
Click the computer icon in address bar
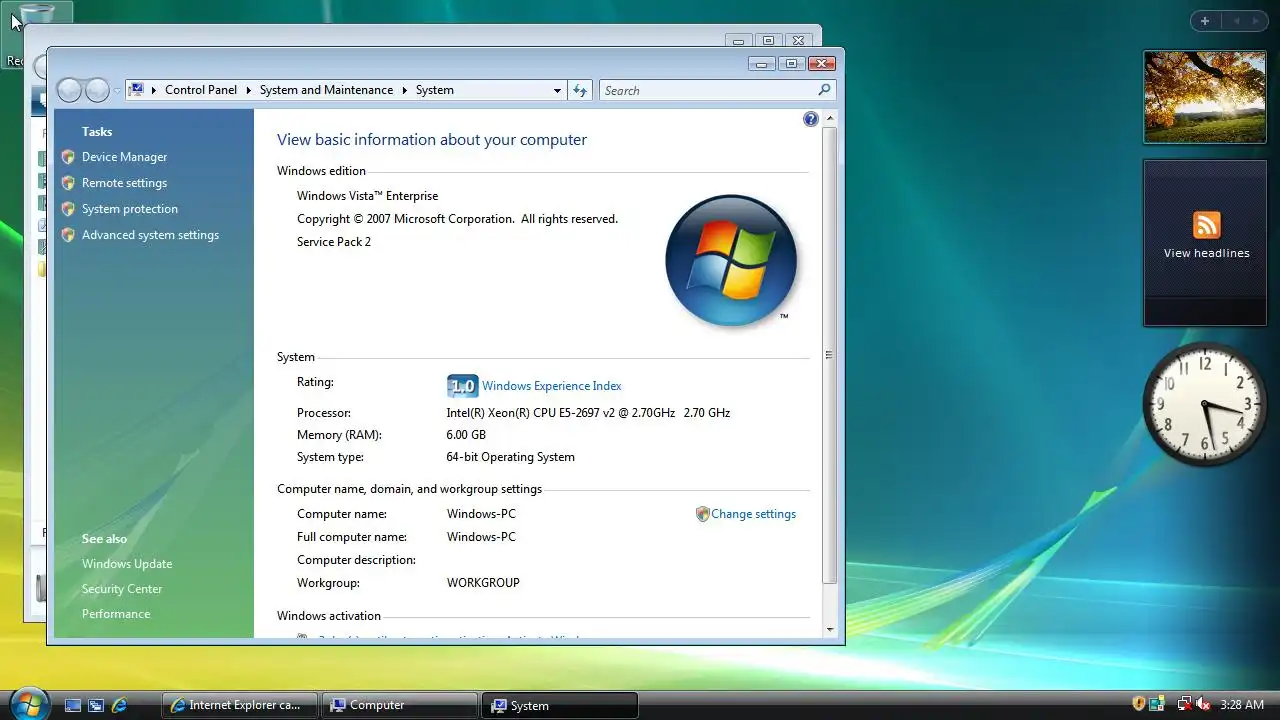point(137,90)
